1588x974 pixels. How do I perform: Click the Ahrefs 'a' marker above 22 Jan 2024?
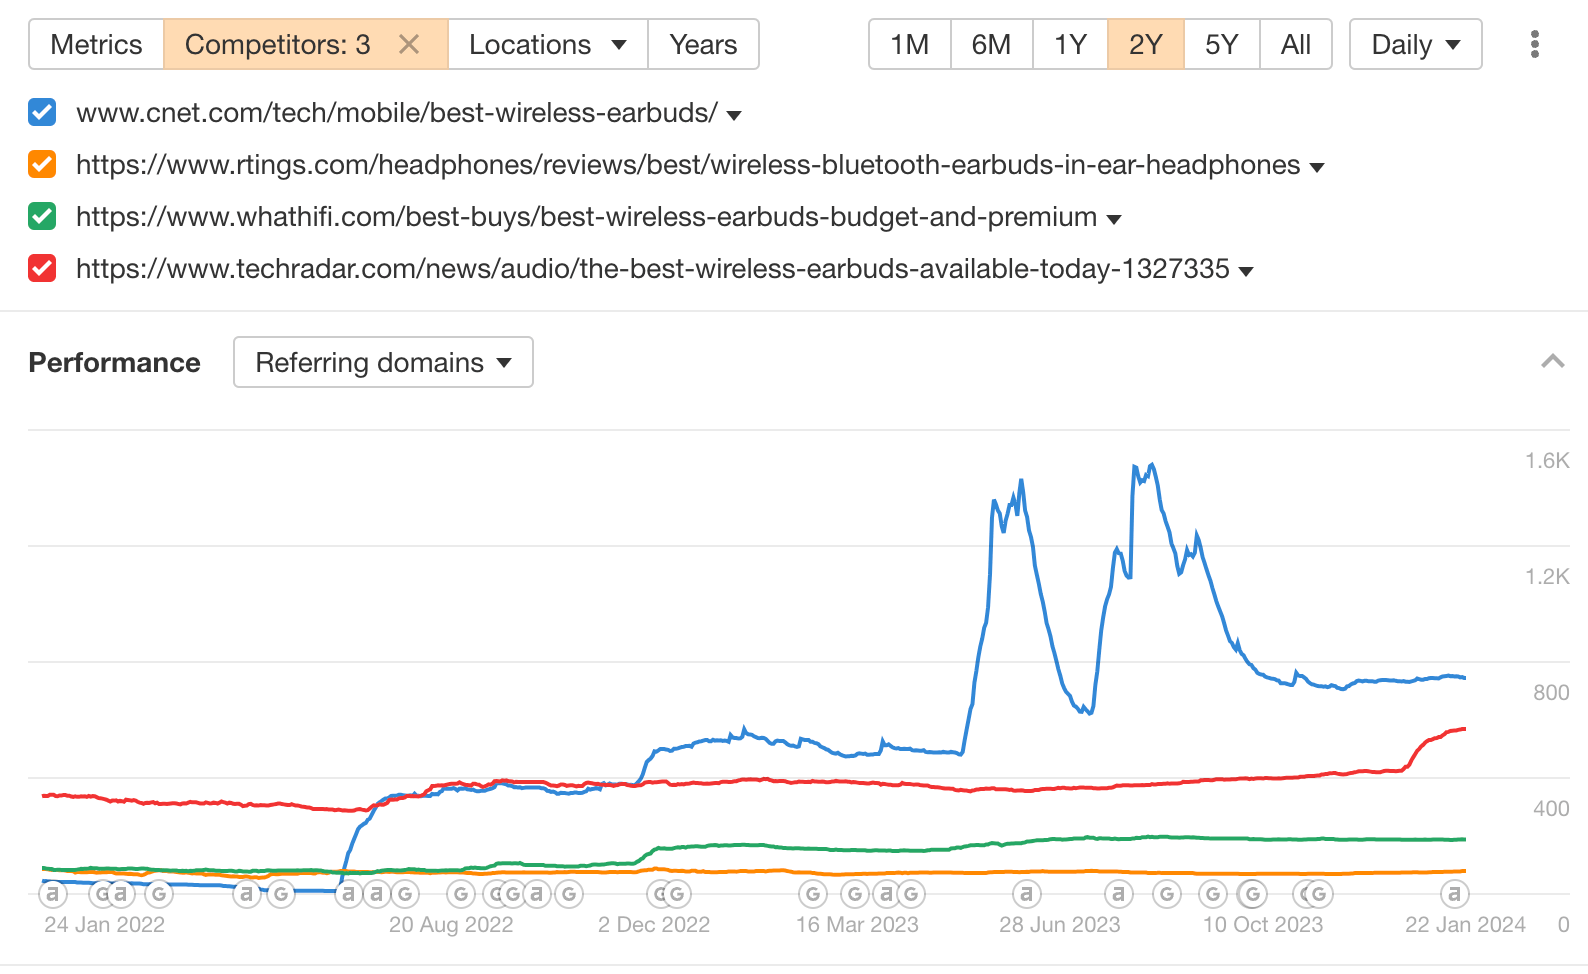[1454, 893]
